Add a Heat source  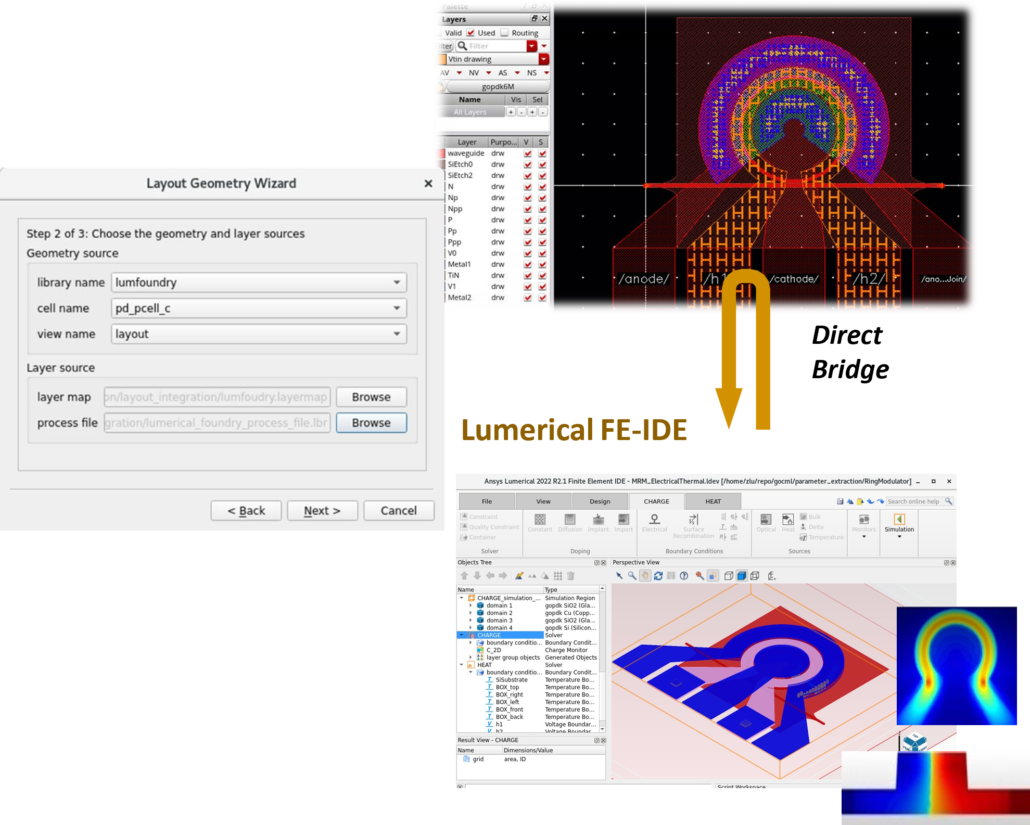[786, 521]
